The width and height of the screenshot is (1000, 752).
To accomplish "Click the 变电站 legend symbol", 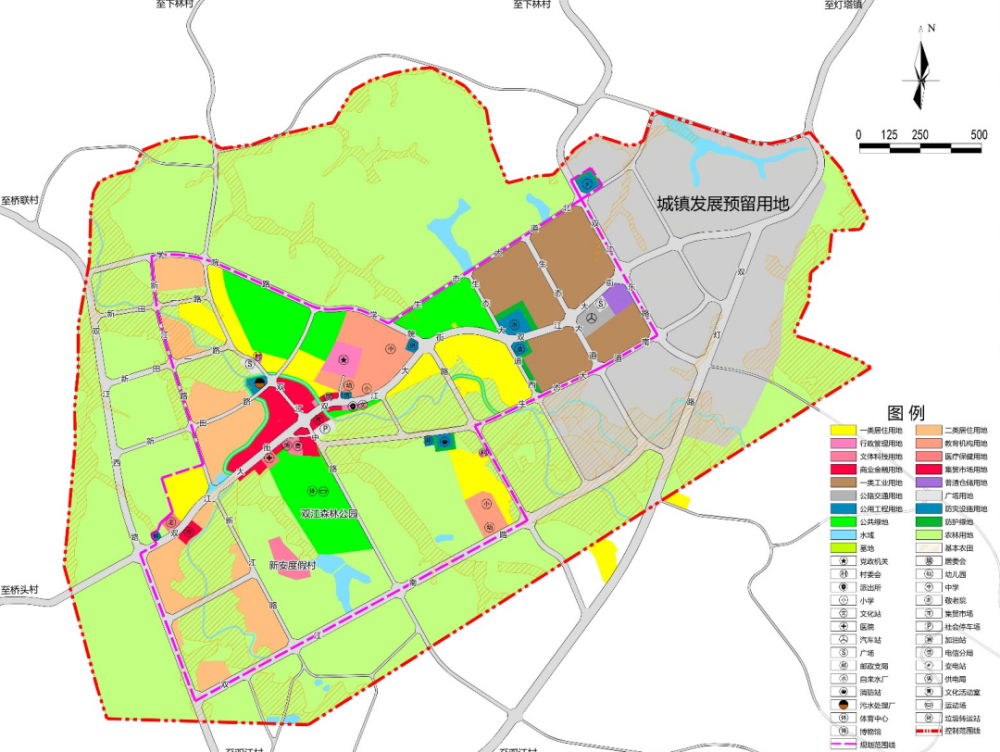I will [929, 666].
